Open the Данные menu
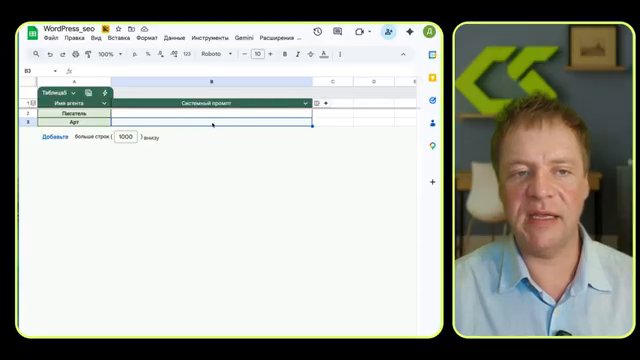This screenshot has height=360, width=640. click(x=174, y=38)
